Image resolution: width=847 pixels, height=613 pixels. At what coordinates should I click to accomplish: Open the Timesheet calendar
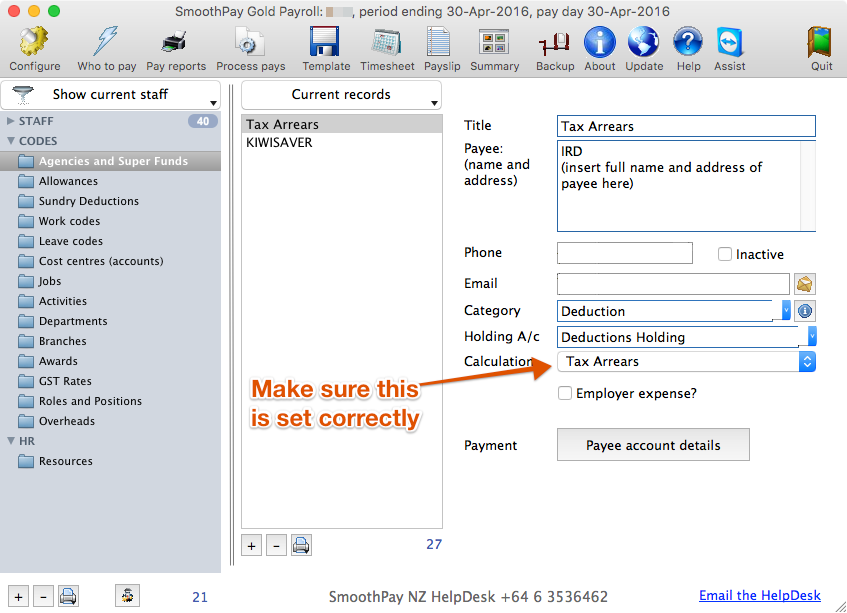coord(387,49)
